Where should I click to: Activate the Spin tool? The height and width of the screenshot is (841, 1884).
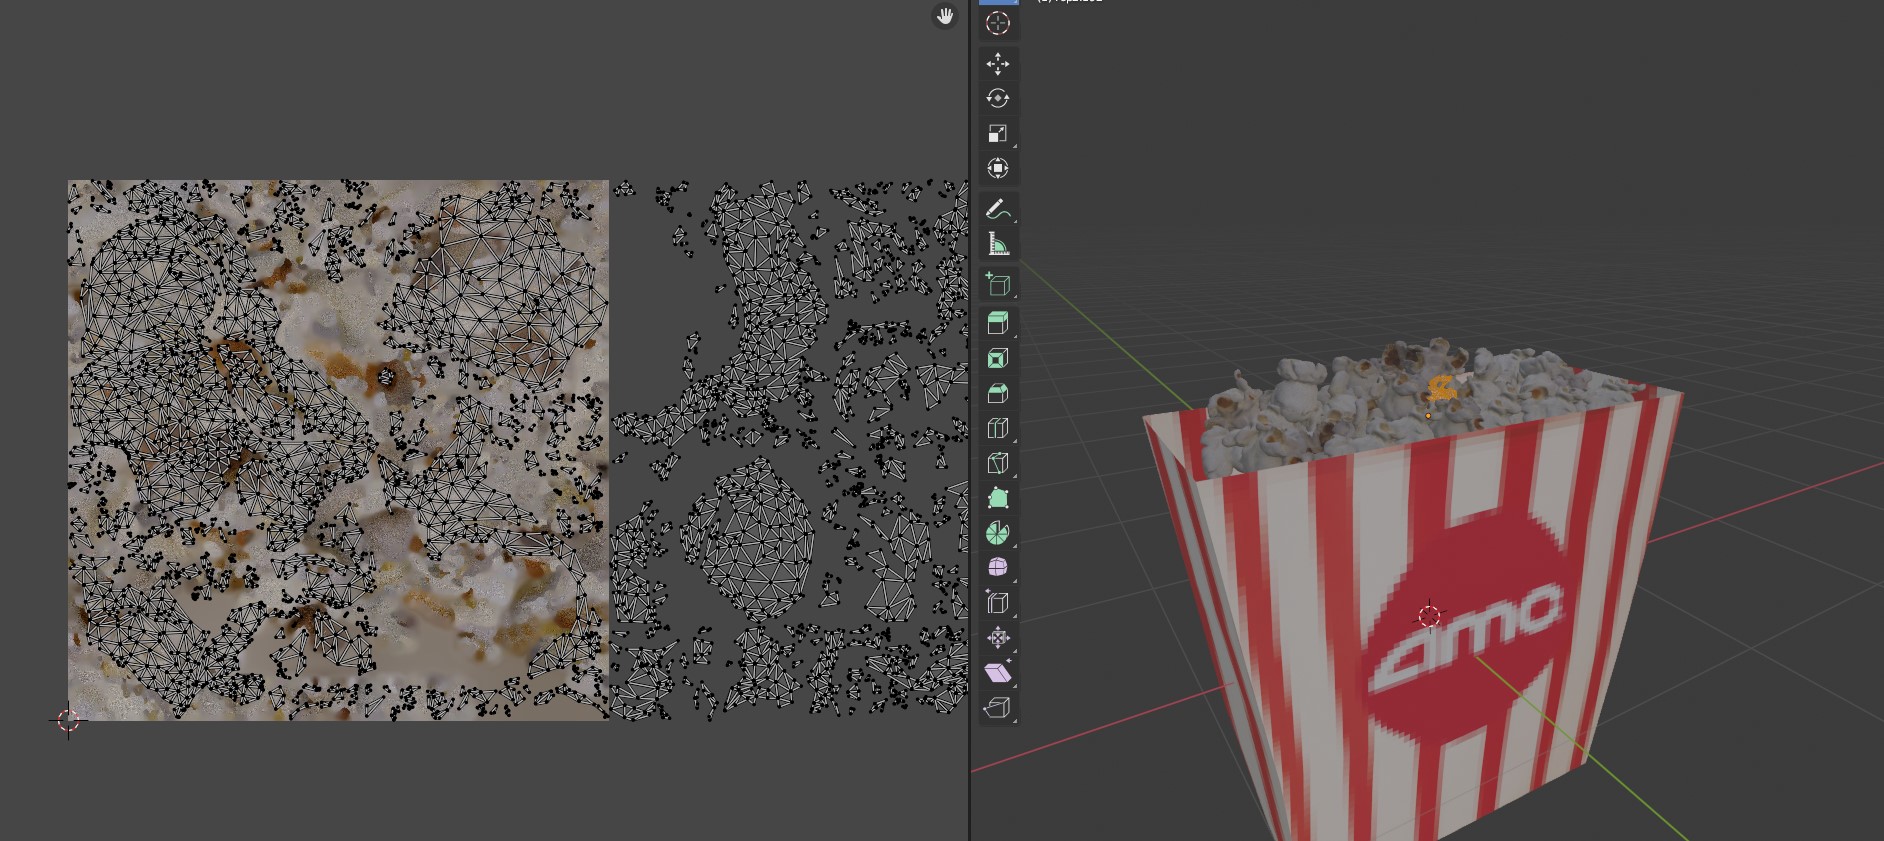coord(997,533)
